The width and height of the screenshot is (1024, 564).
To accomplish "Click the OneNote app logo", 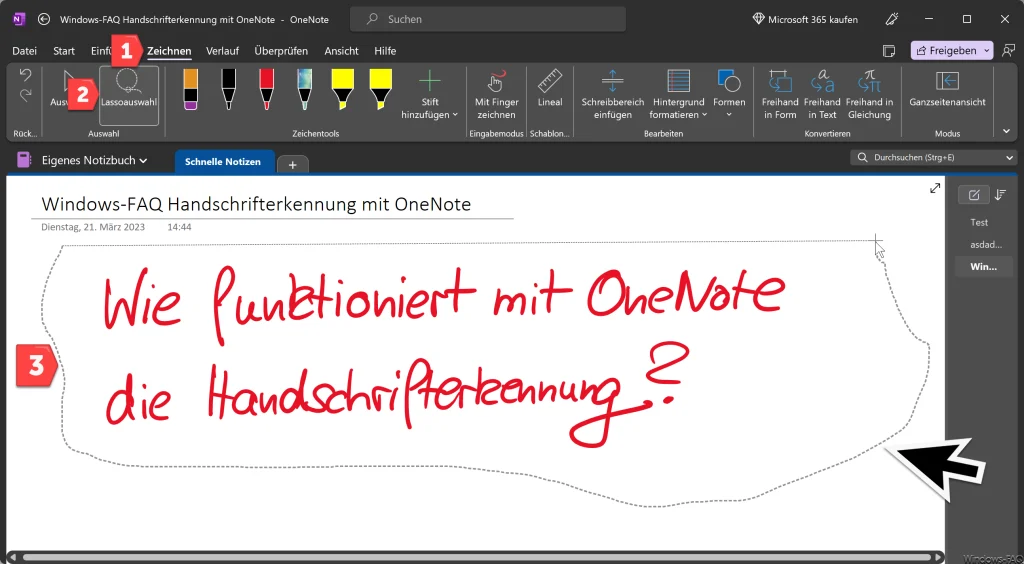I will click(x=19, y=20).
